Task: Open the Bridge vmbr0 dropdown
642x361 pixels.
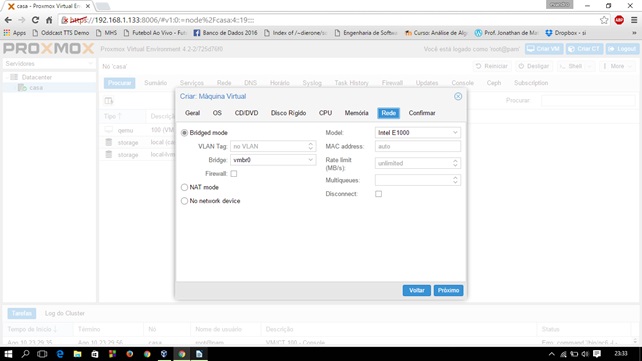Action: pos(310,160)
